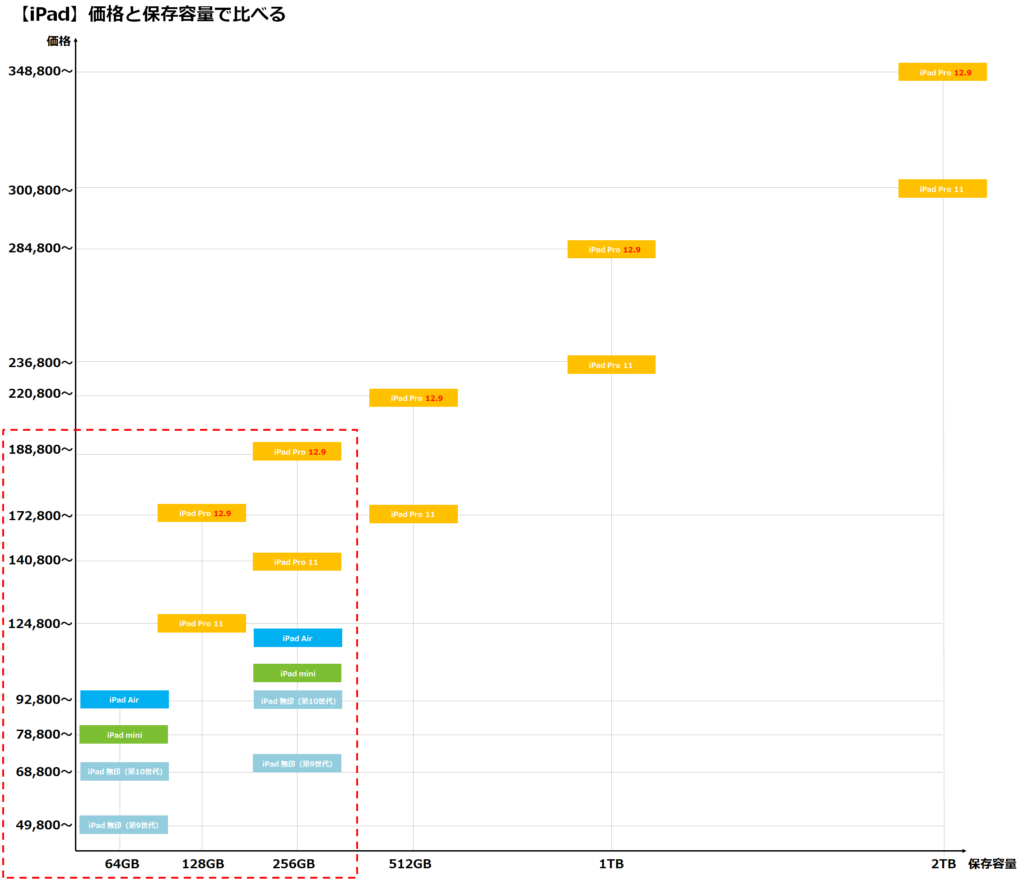Click the iPad 無印 (第10世代) box above 256GB

(298, 700)
